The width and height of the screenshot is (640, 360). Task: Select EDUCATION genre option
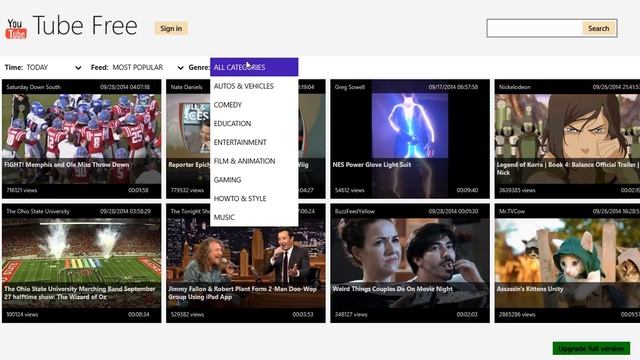click(254, 124)
